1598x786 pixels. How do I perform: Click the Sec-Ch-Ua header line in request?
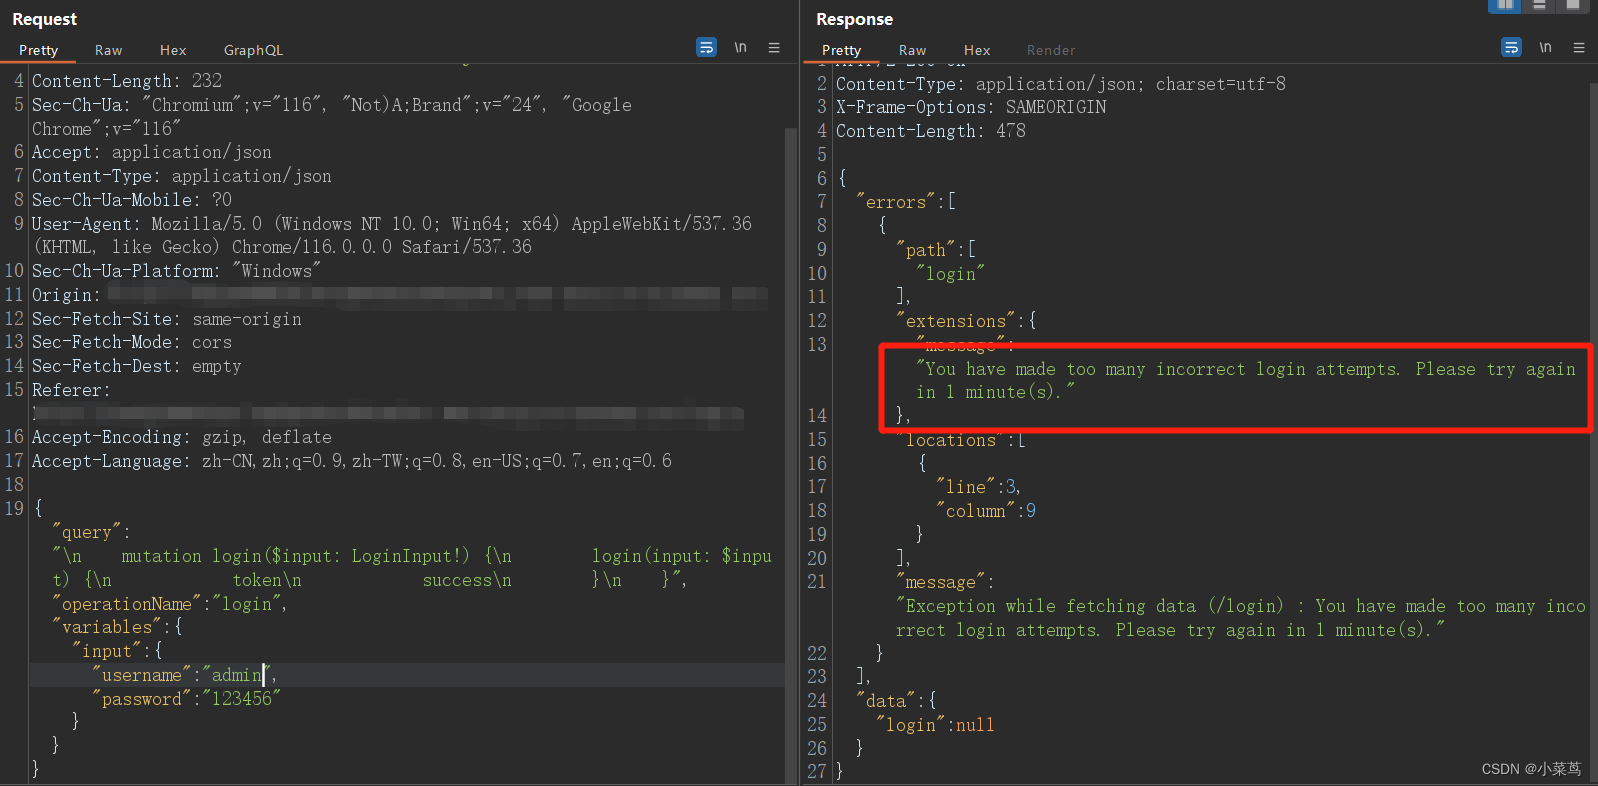point(332,117)
